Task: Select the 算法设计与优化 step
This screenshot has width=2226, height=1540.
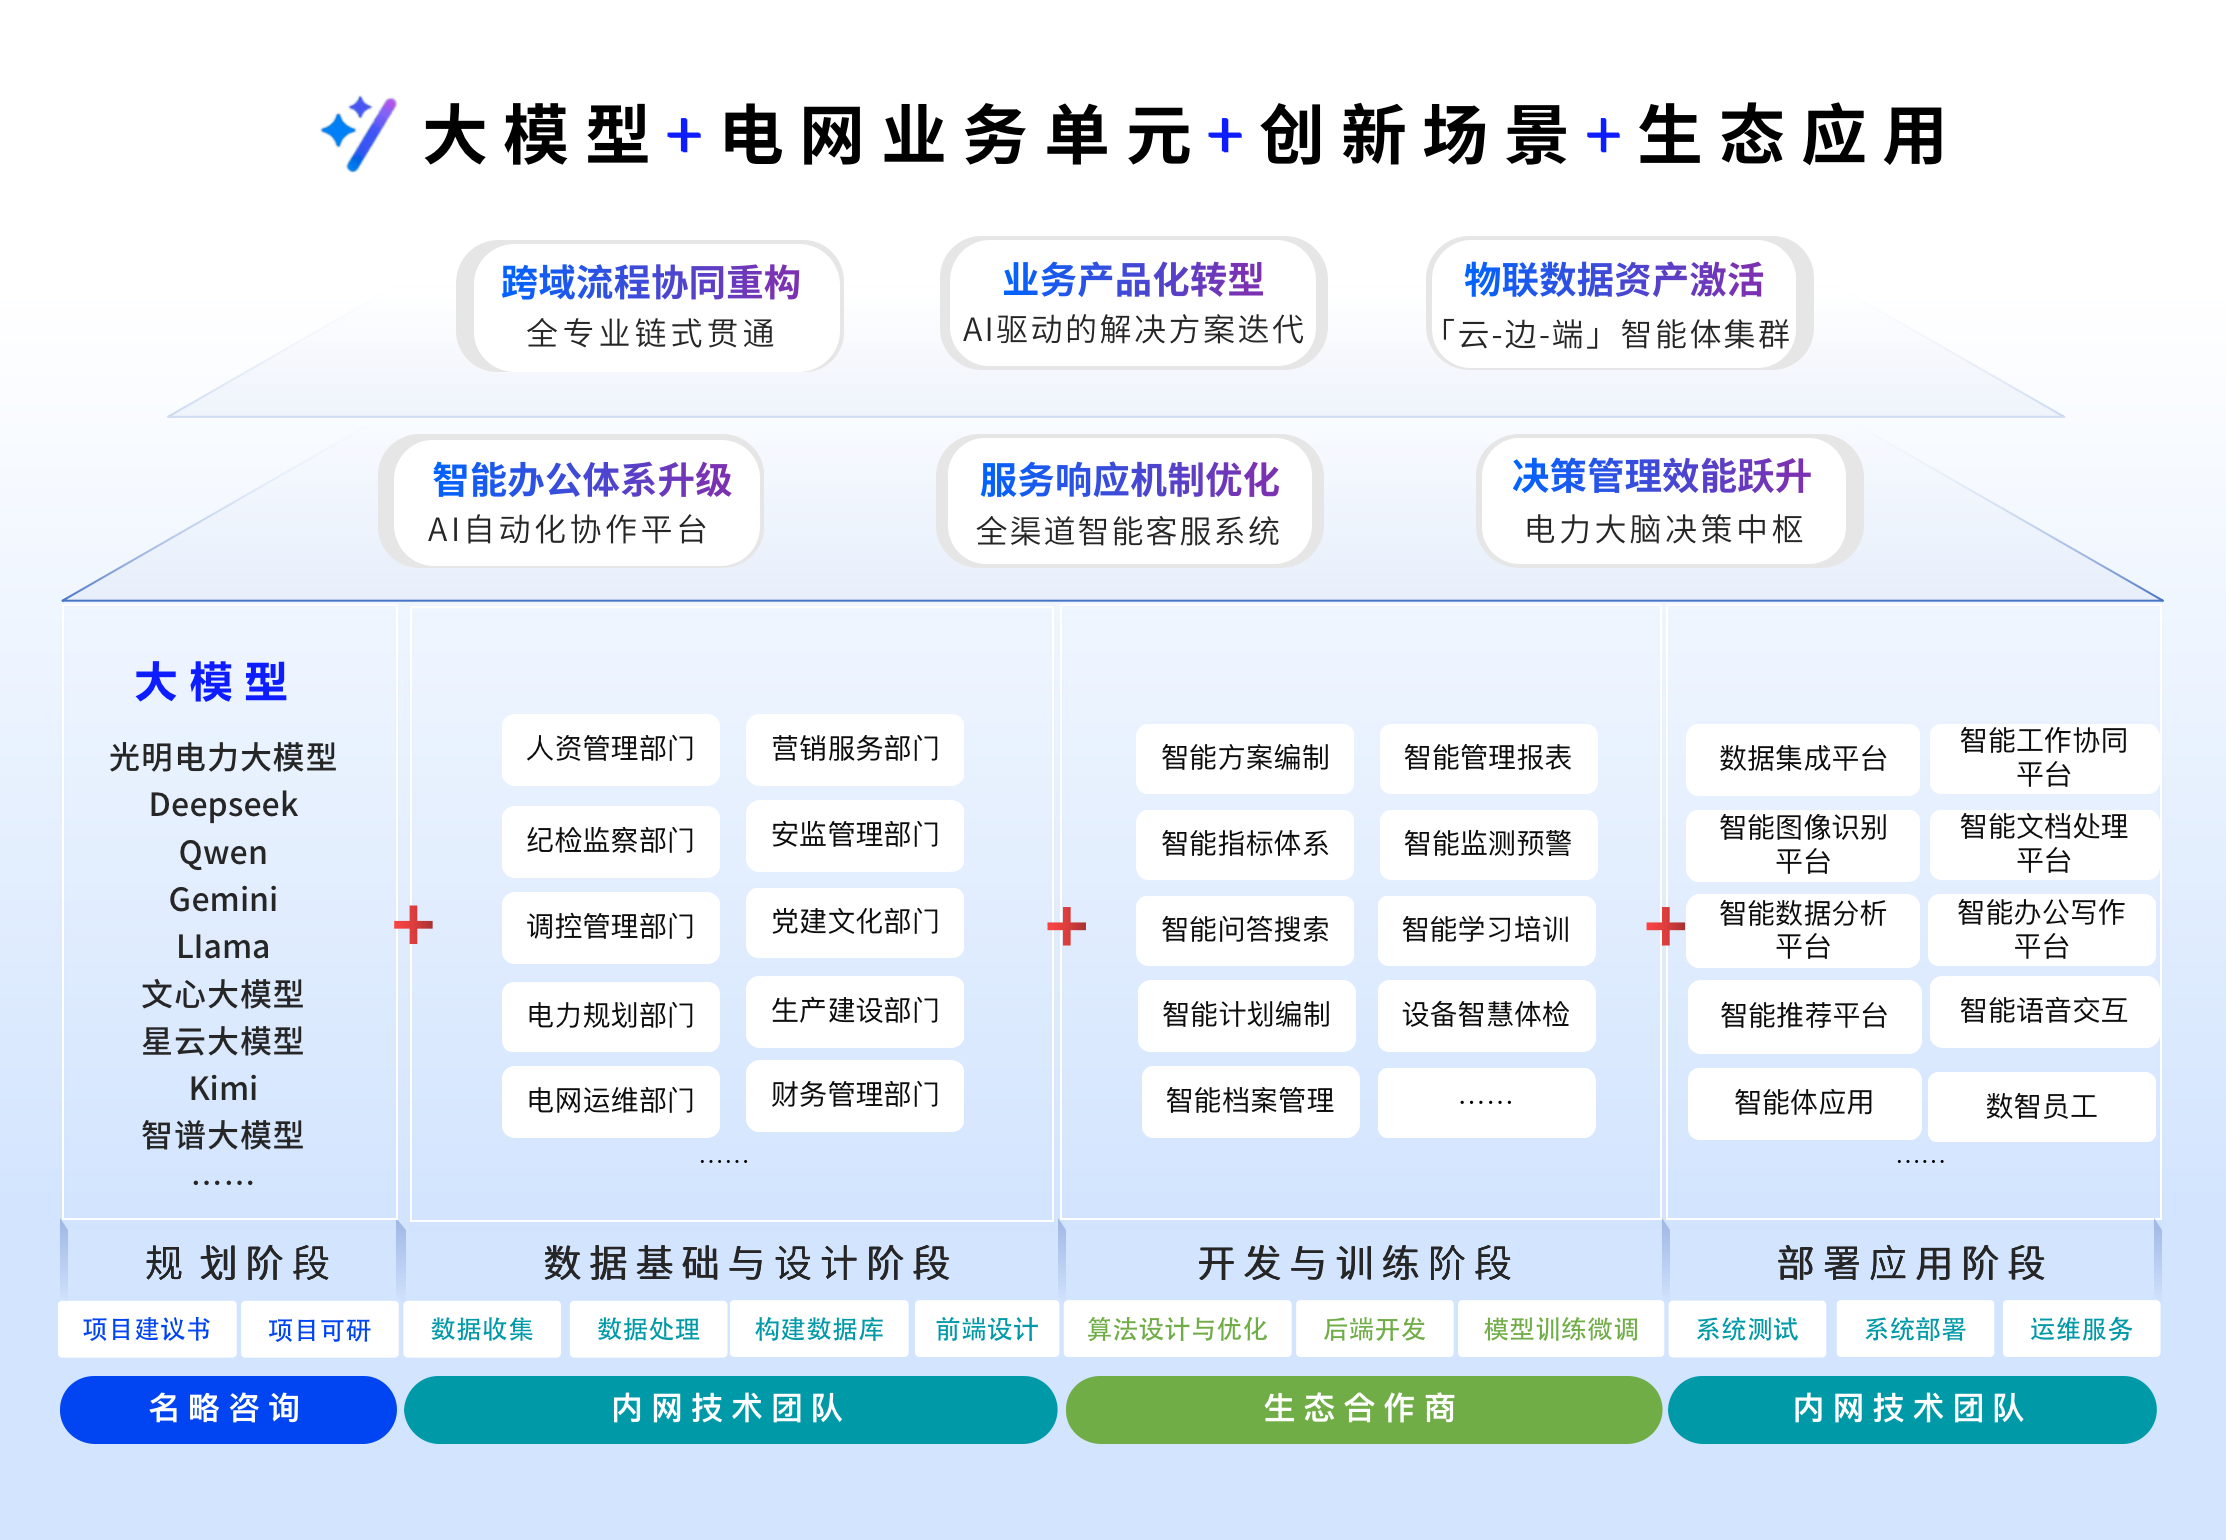Action: tap(1177, 1329)
